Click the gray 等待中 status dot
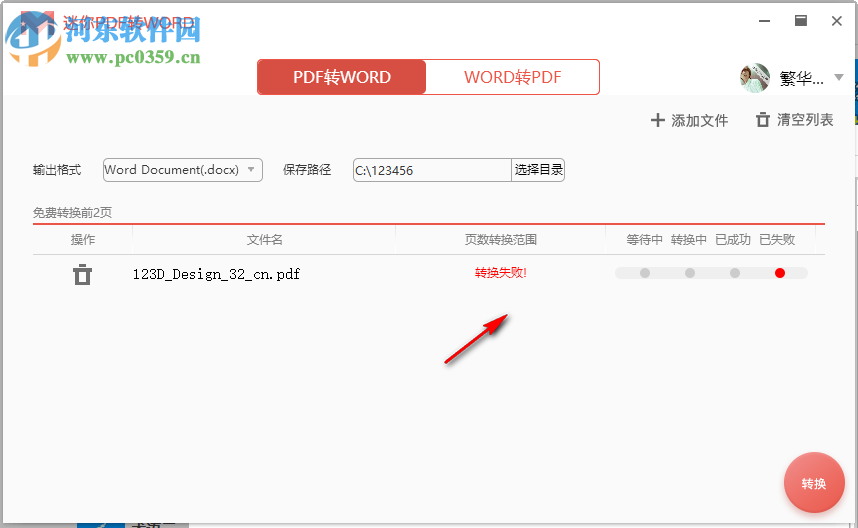This screenshot has width=858, height=528. click(645, 273)
